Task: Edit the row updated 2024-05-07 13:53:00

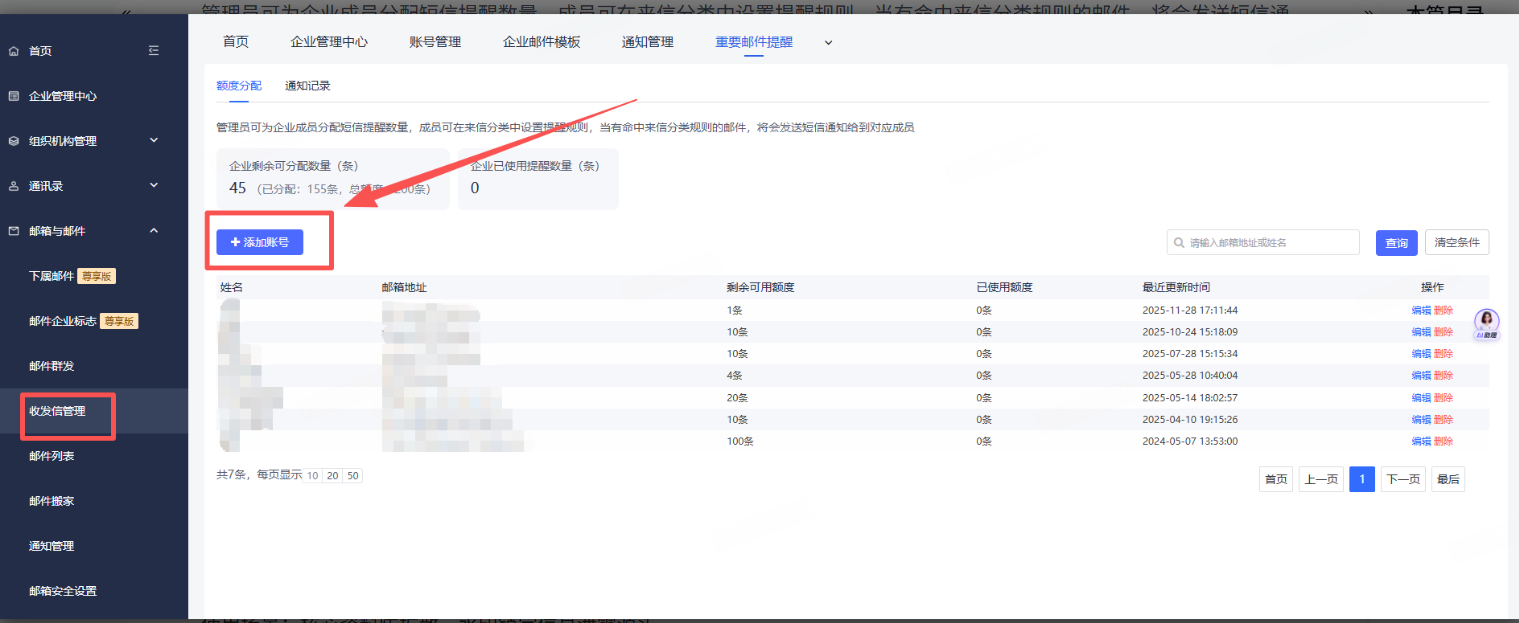Action: [x=1421, y=441]
